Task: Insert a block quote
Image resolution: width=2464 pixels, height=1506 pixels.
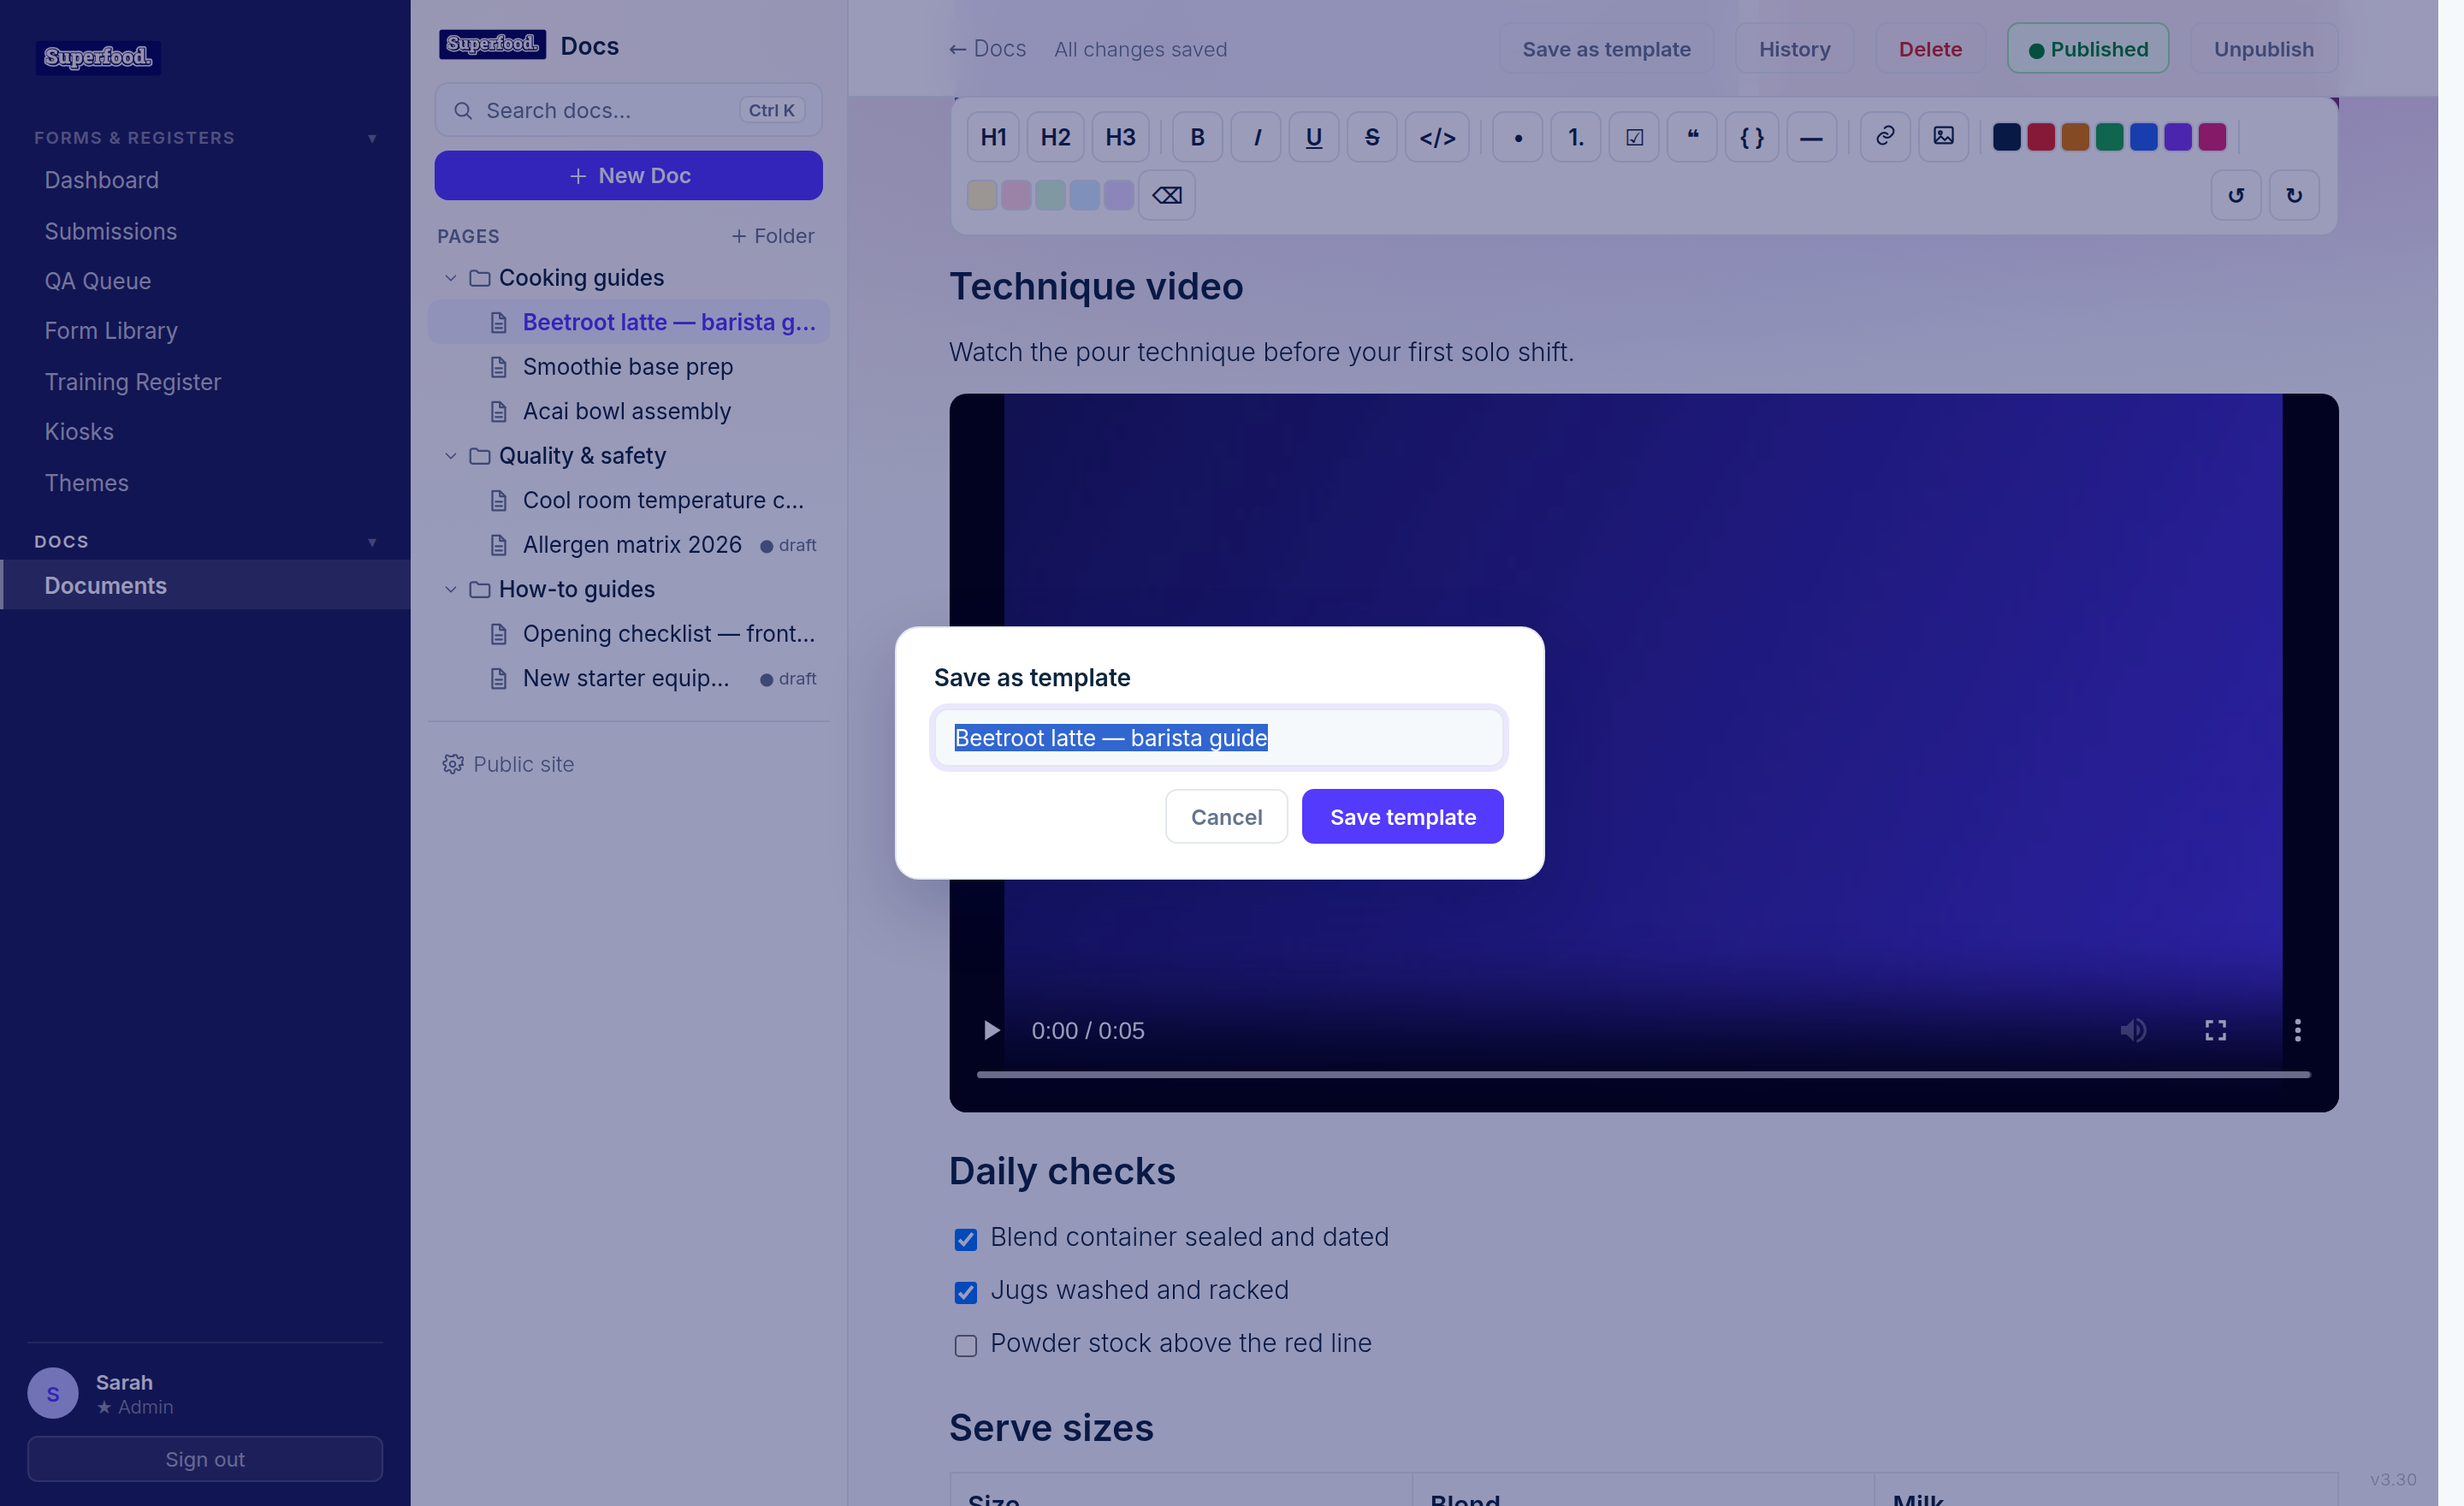Action: point(1692,137)
